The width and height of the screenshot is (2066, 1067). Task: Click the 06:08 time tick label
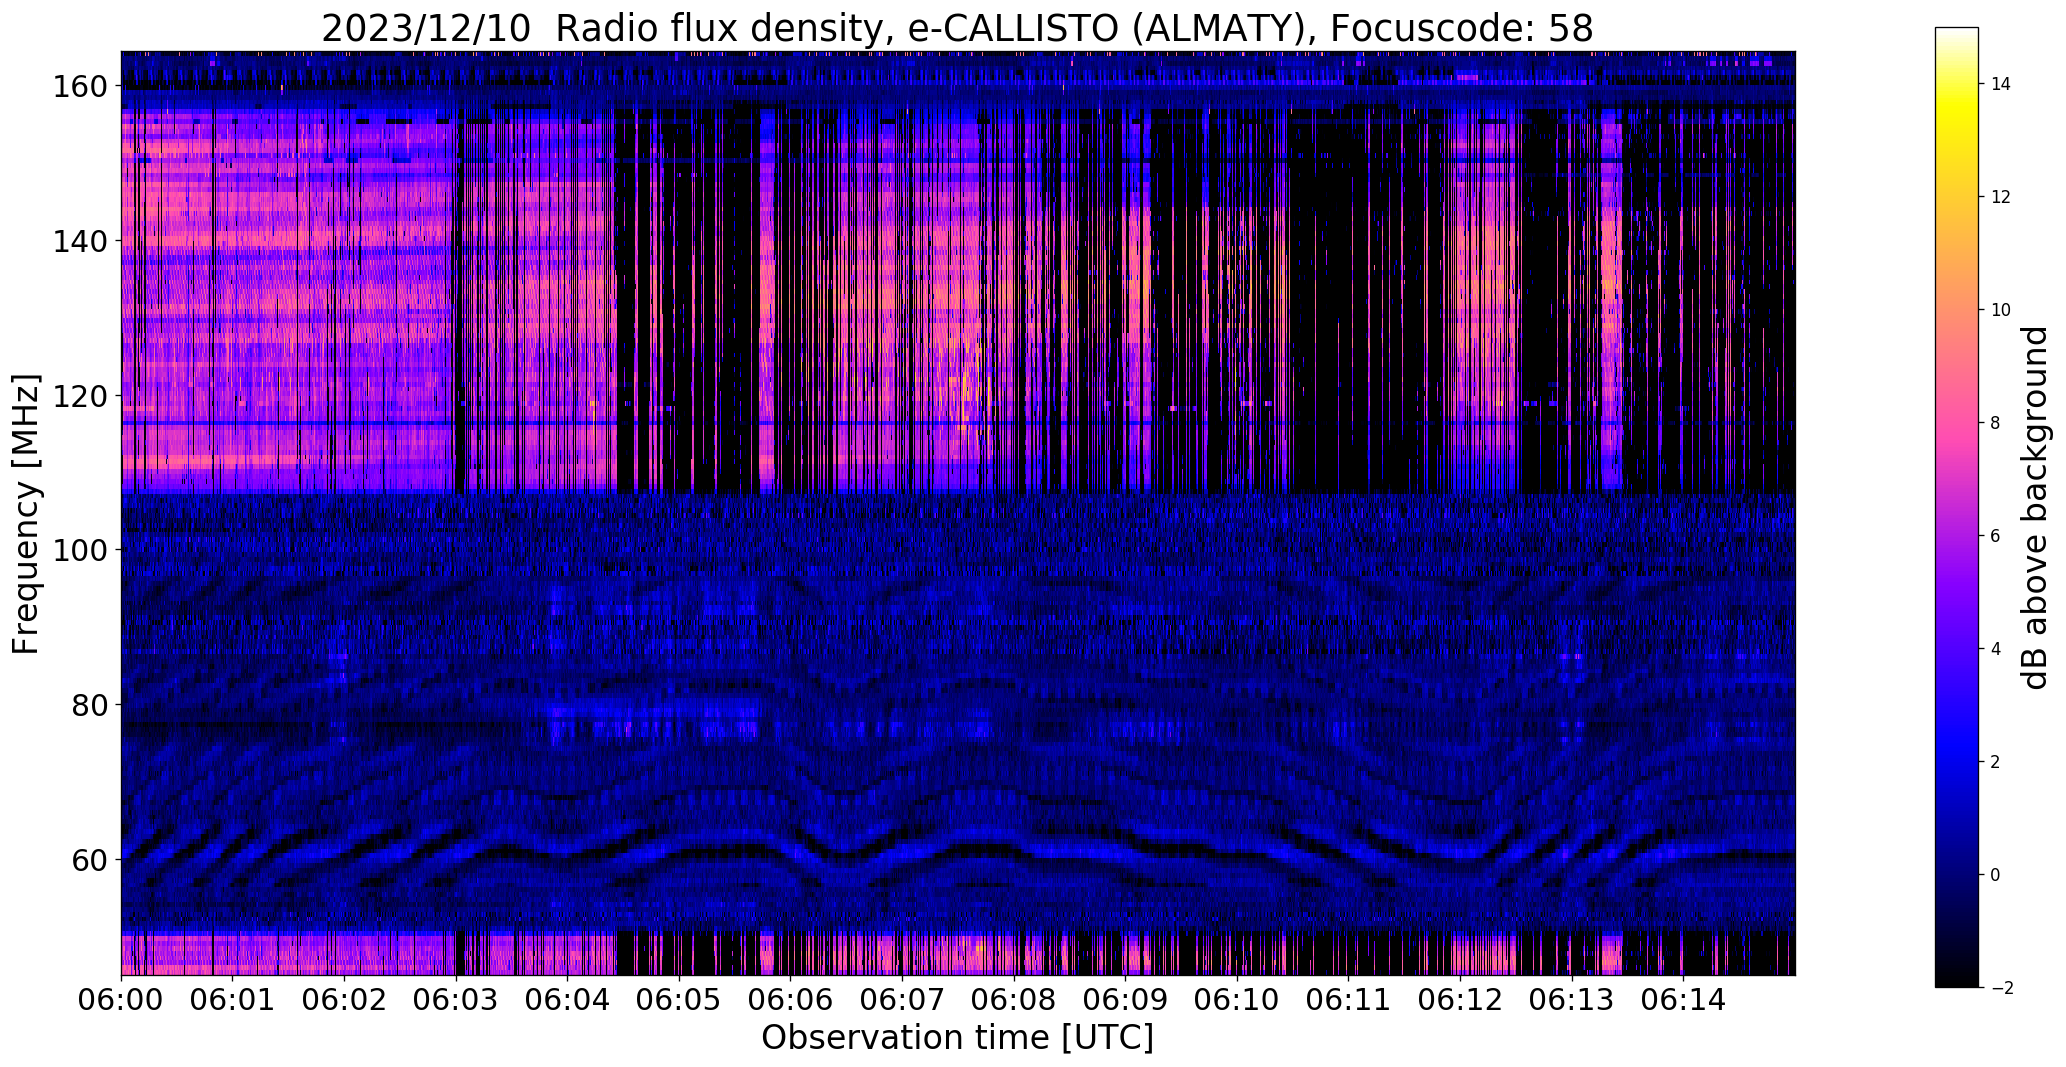coord(1013,999)
